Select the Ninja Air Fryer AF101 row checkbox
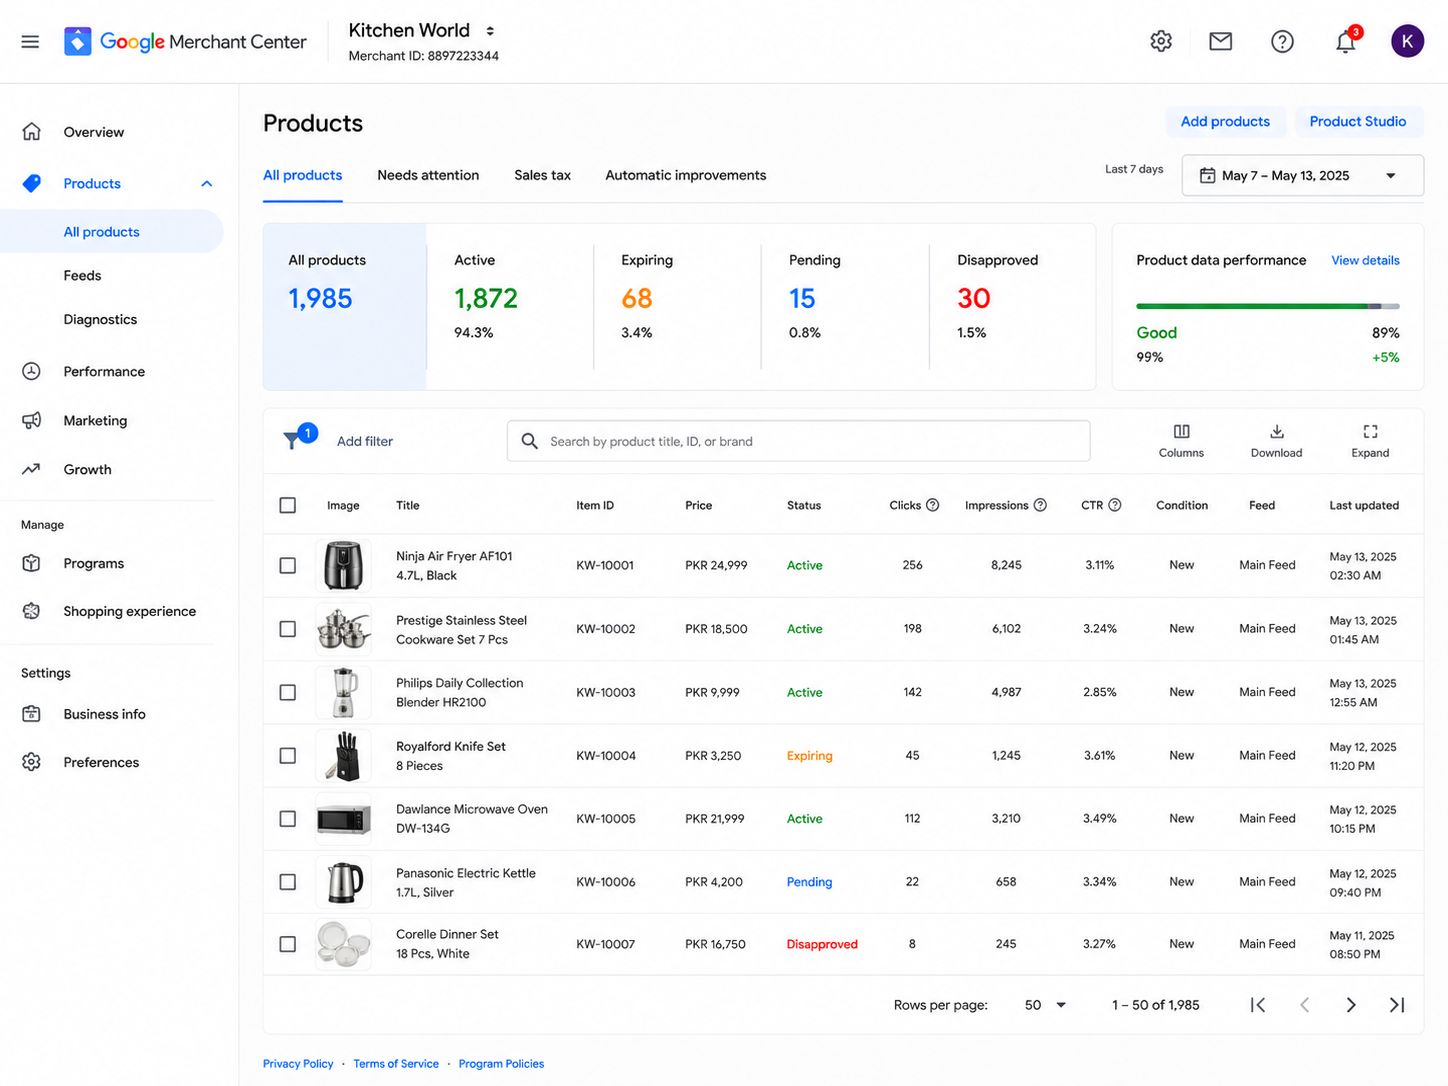The width and height of the screenshot is (1448, 1086). click(x=288, y=565)
